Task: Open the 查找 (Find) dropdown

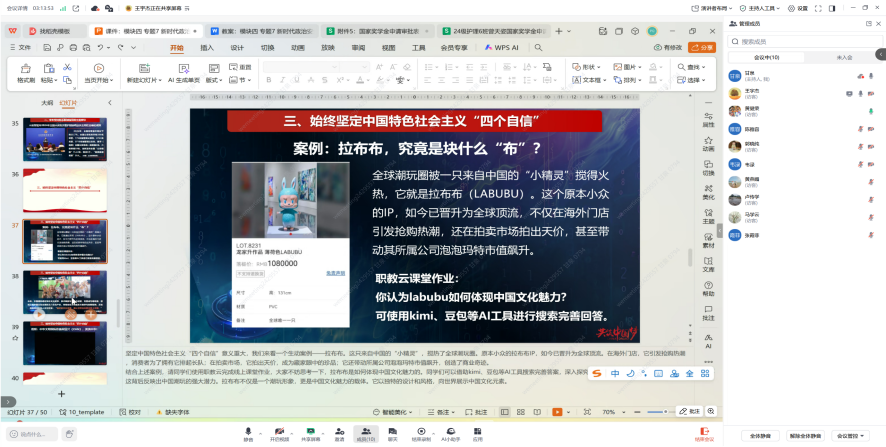Action: point(692,67)
